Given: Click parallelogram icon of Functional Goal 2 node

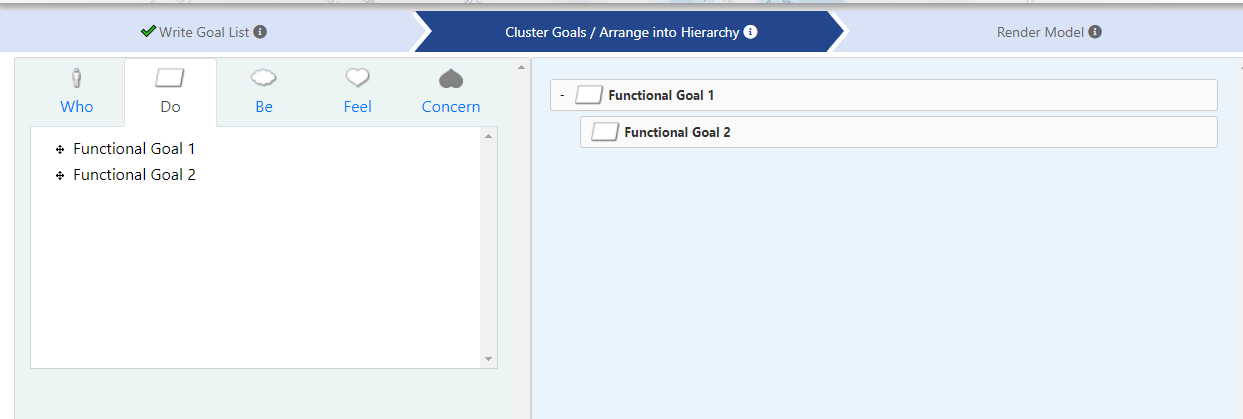Looking at the screenshot, I should 604,132.
